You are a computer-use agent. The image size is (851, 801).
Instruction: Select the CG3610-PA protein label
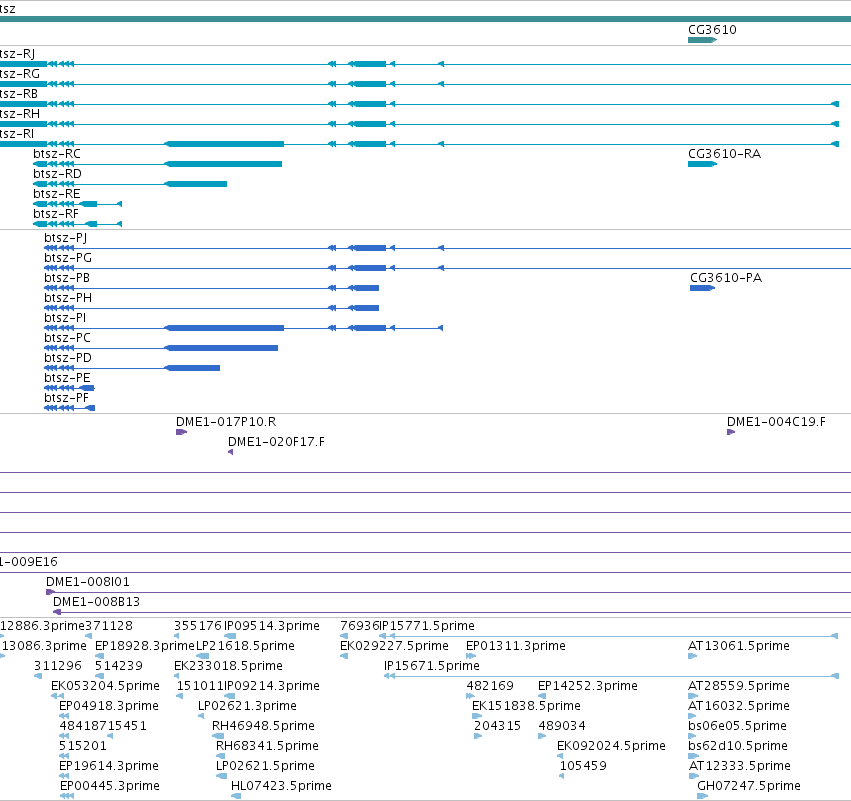tap(726, 278)
